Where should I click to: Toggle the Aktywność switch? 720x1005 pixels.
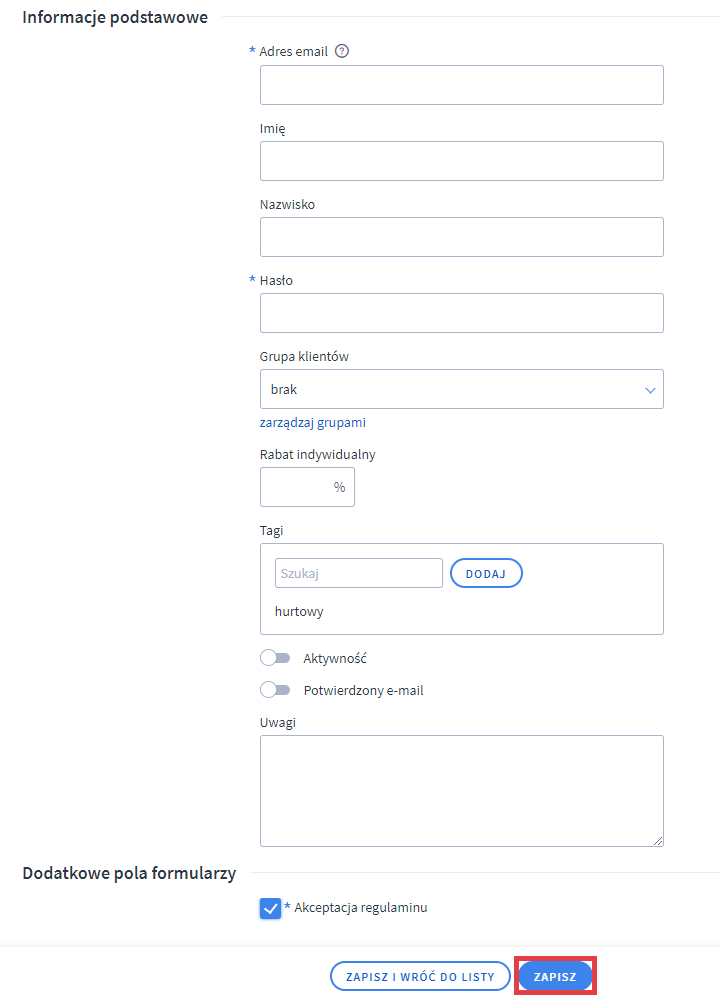[x=274, y=658]
